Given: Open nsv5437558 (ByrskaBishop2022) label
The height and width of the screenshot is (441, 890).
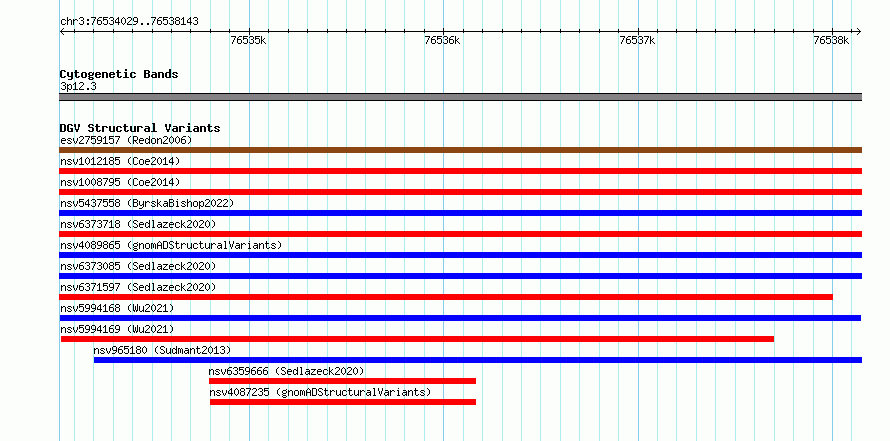Looking at the screenshot, I should 147,203.
